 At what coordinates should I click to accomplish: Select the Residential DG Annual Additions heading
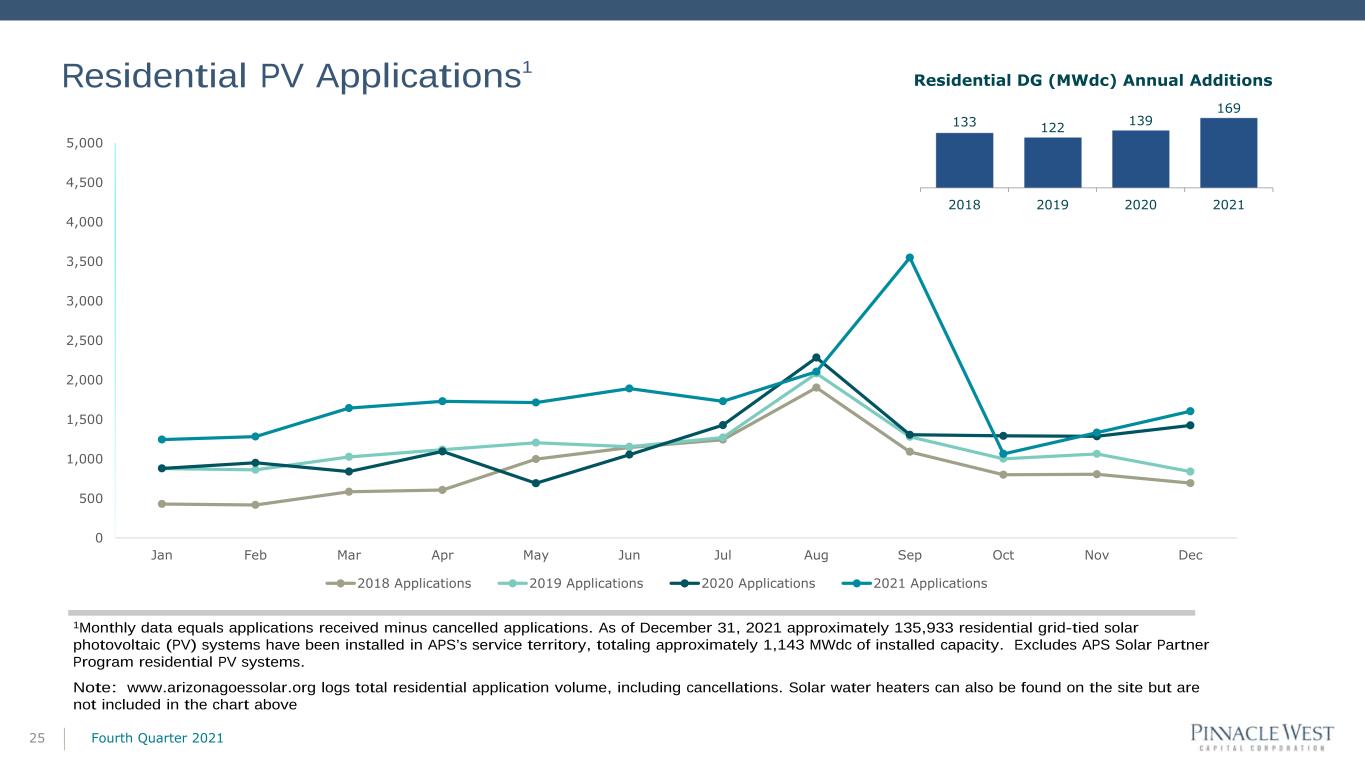[1093, 81]
